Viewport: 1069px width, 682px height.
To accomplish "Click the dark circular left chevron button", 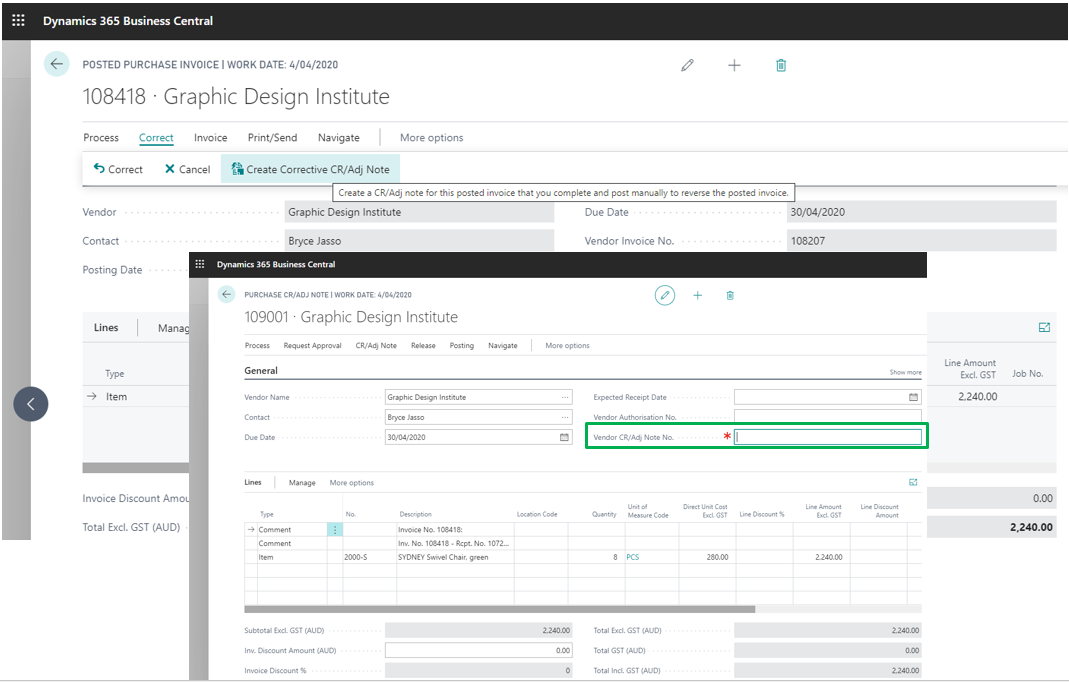I will click(x=31, y=404).
